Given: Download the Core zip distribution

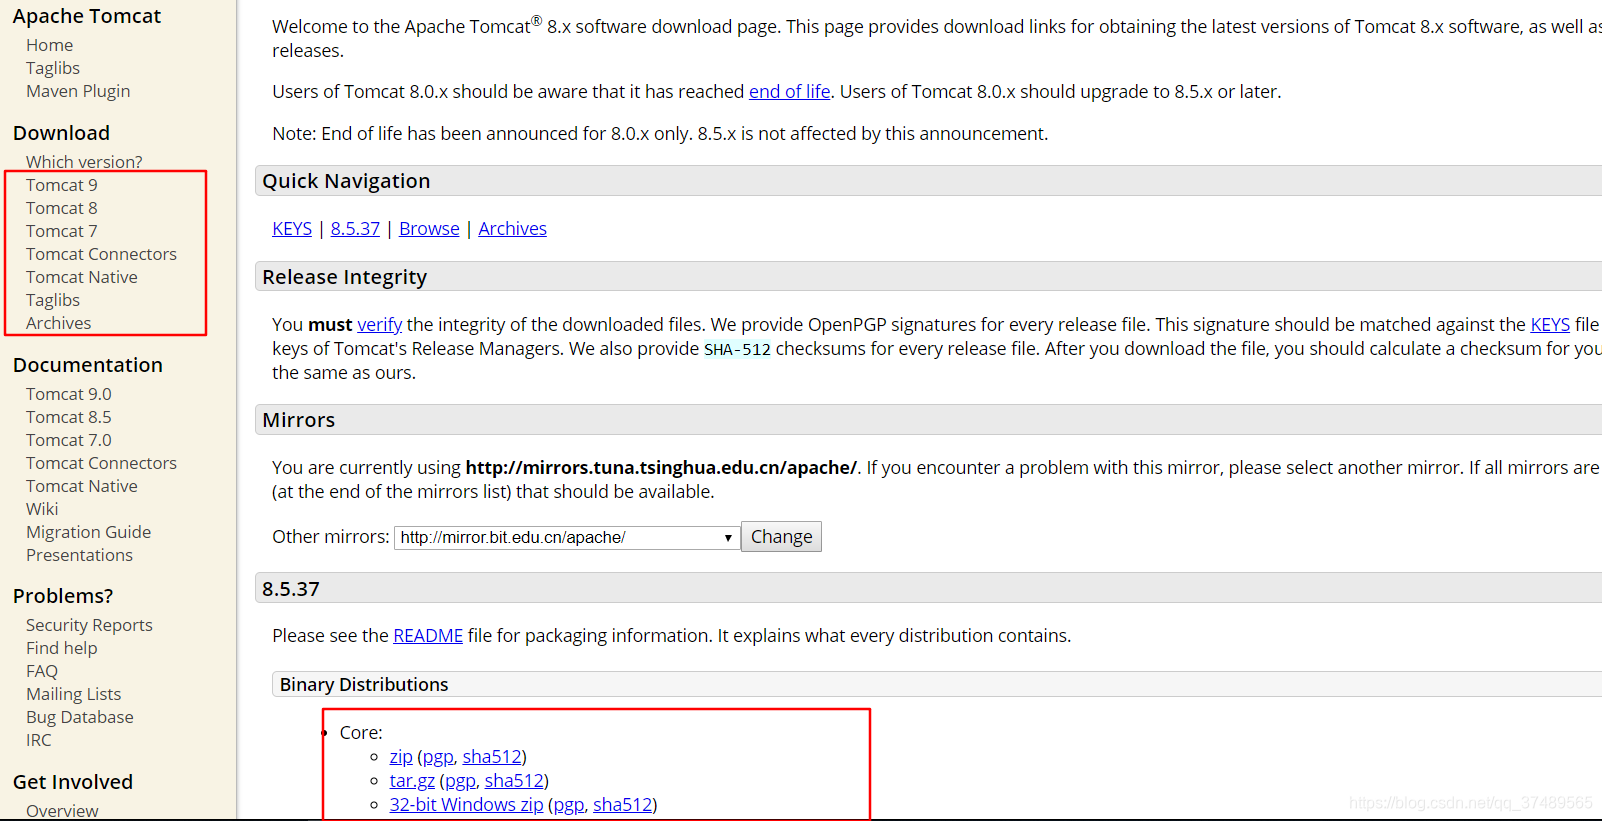Looking at the screenshot, I should (401, 757).
